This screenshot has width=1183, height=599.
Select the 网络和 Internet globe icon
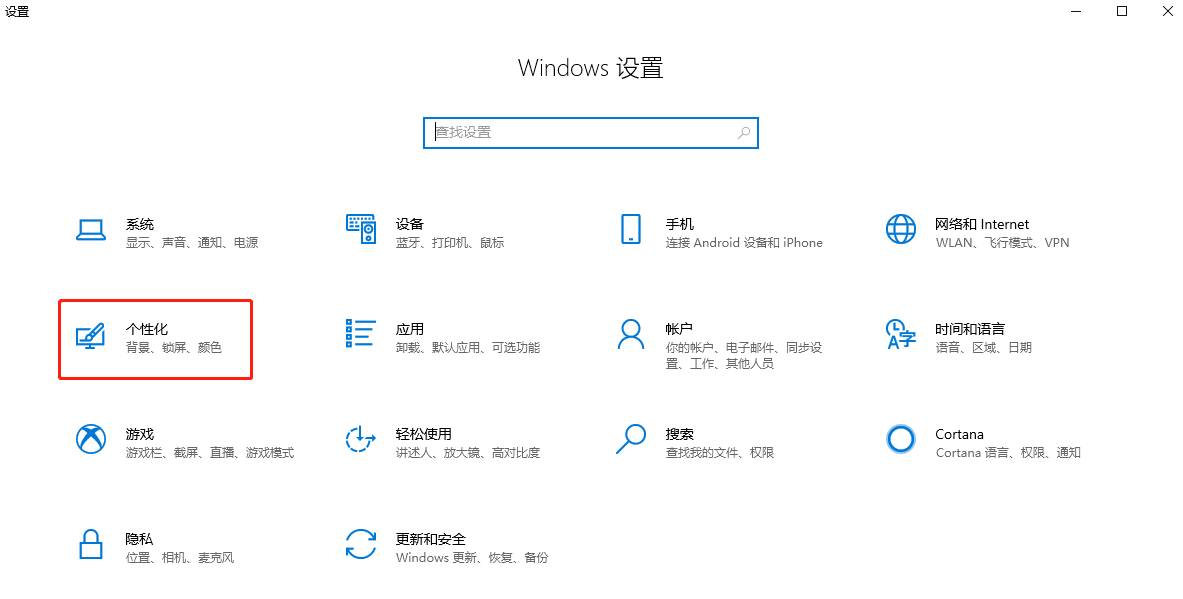point(900,230)
